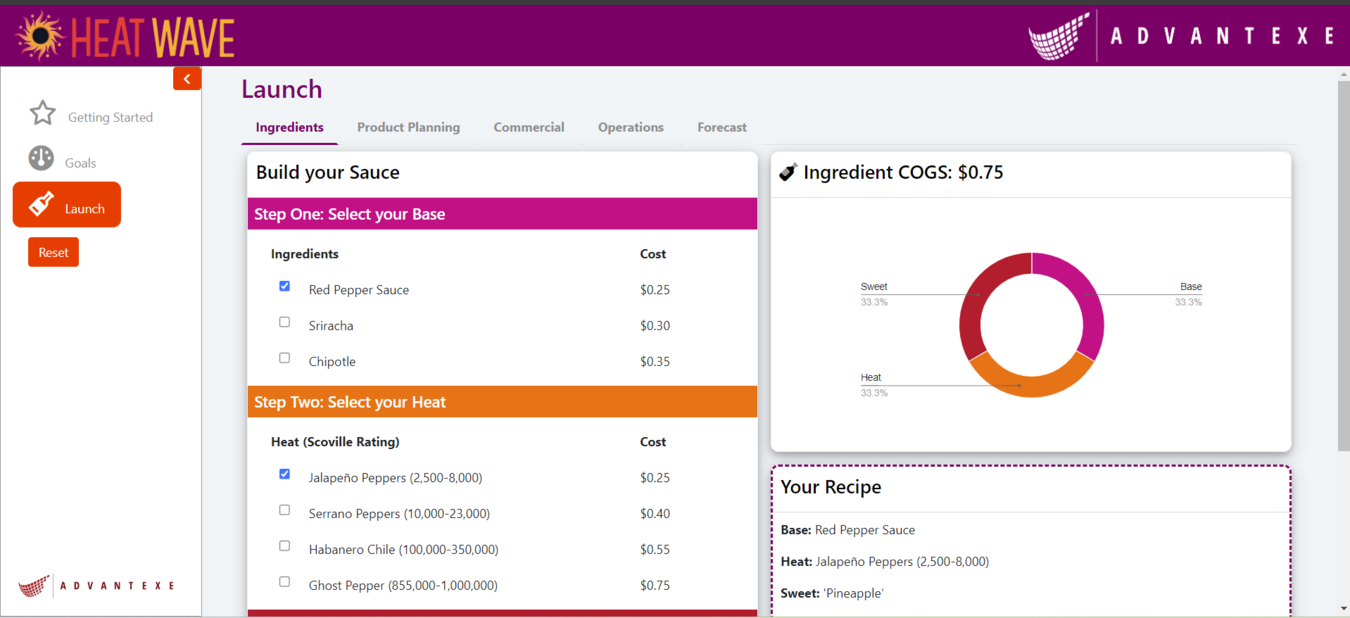Viewport: 1350px width, 618px height.
Task: Click the Reset button
Action: click(x=54, y=252)
